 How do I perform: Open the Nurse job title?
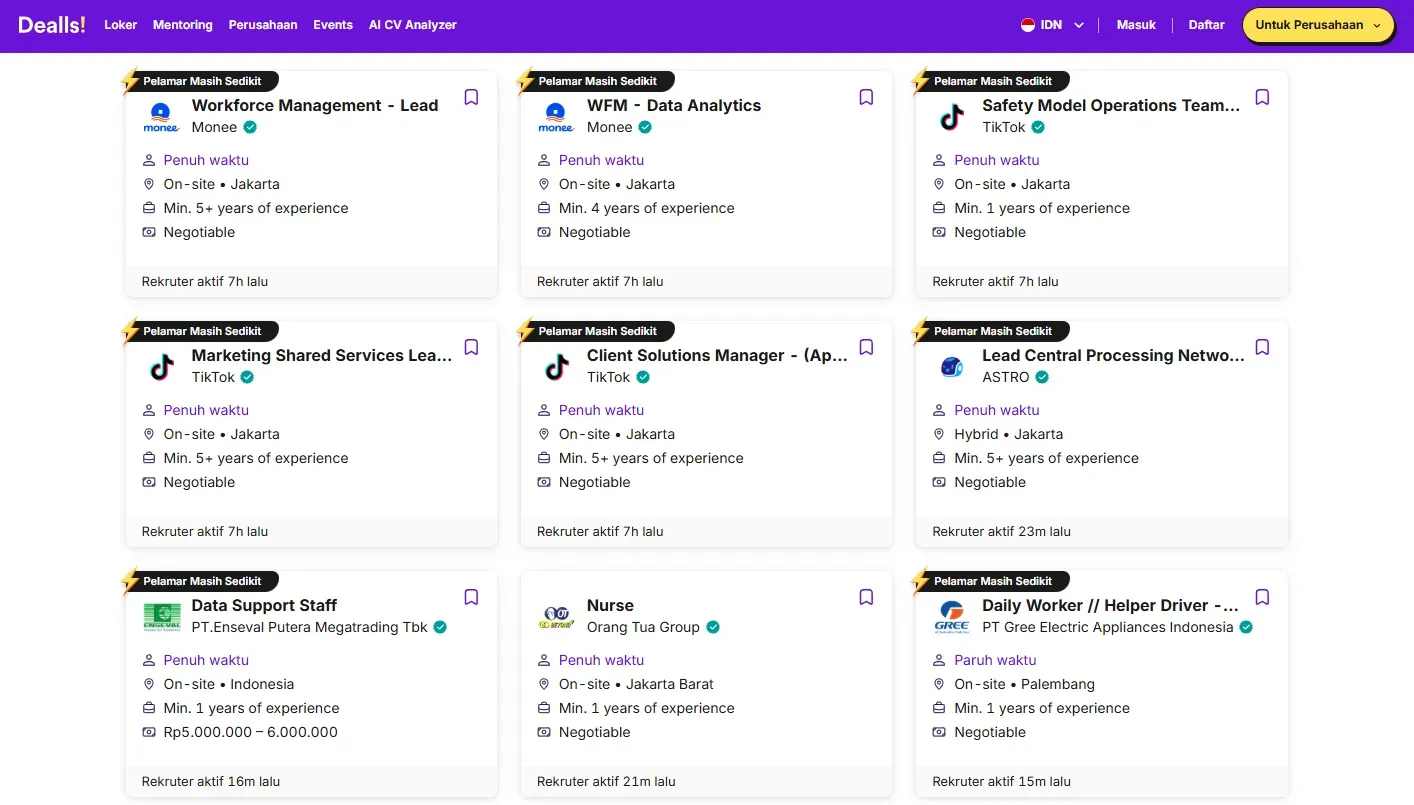[x=610, y=605]
